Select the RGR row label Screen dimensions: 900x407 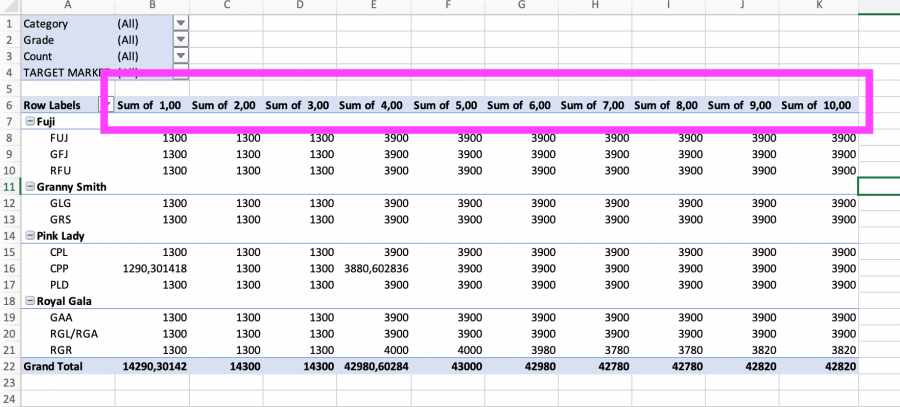tap(60, 350)
